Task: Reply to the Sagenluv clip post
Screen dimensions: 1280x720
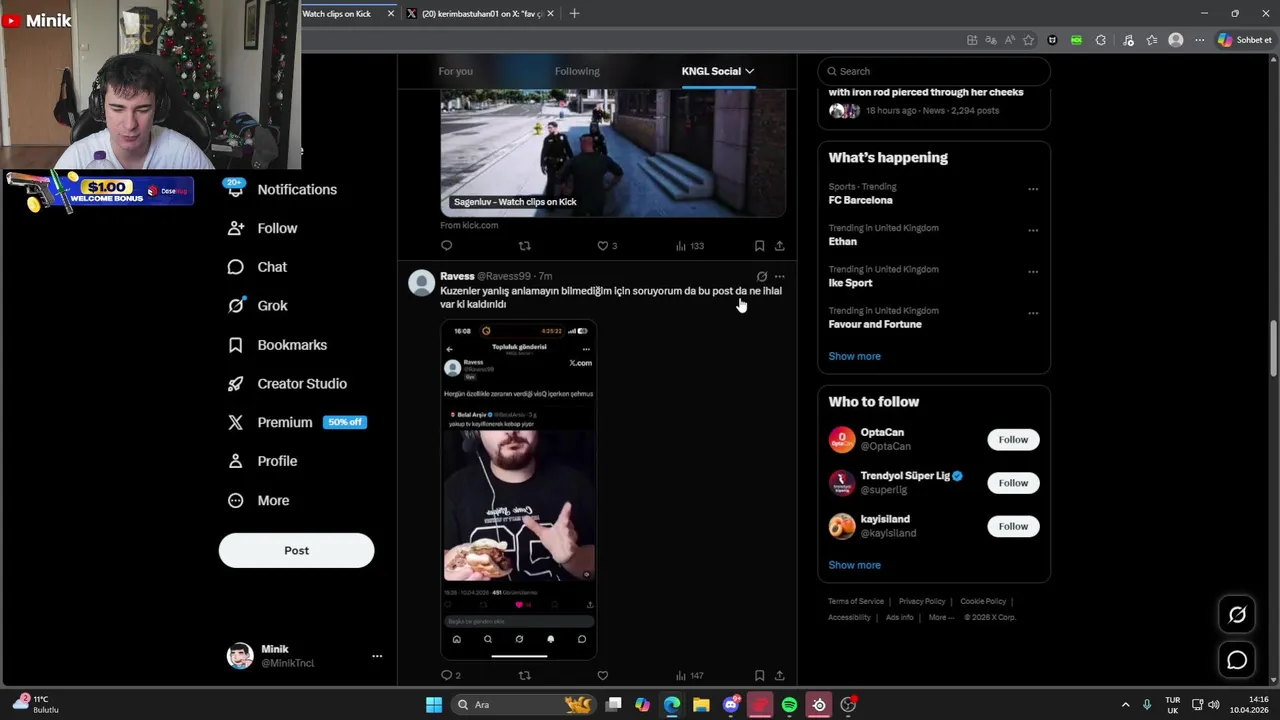Action: tap(447, 246)
